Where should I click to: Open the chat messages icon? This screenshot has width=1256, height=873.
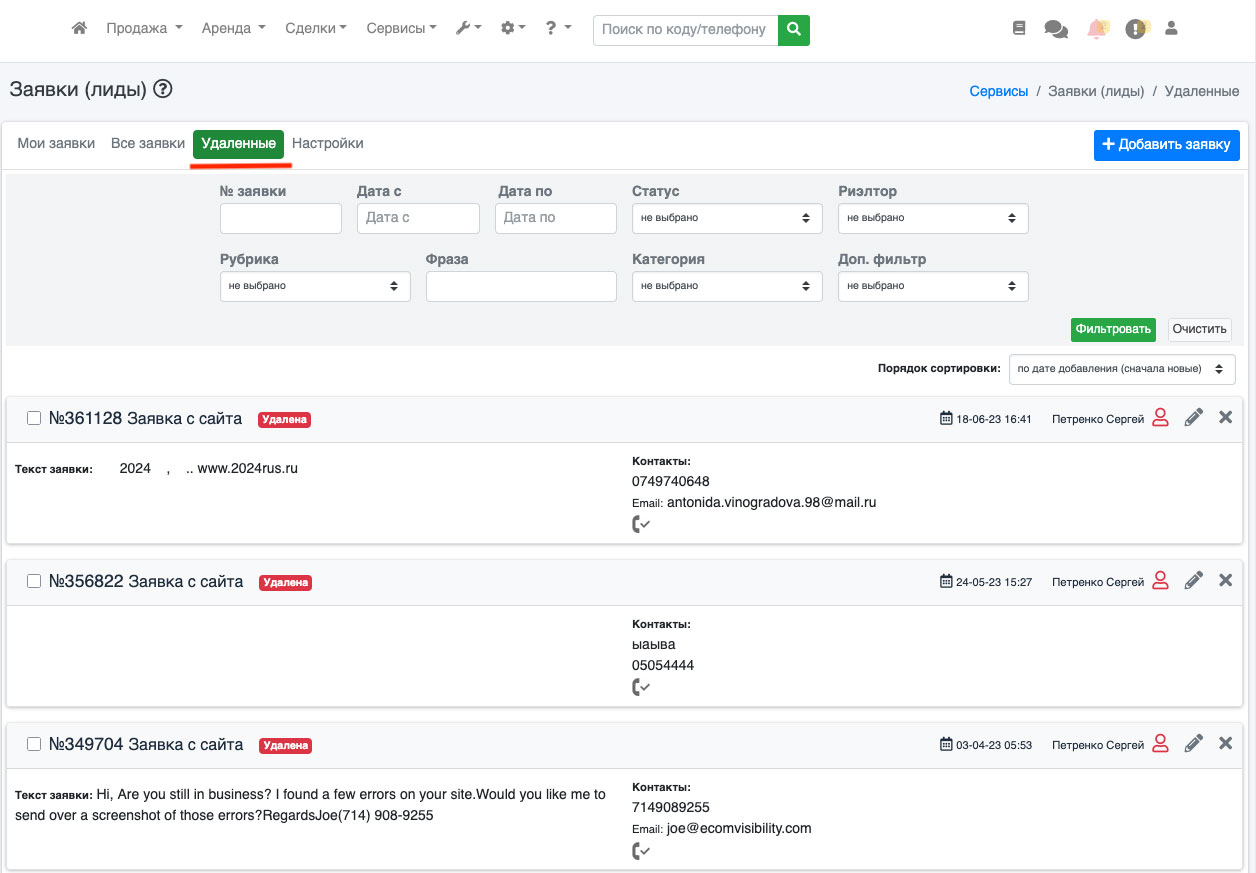point(1056,29)
